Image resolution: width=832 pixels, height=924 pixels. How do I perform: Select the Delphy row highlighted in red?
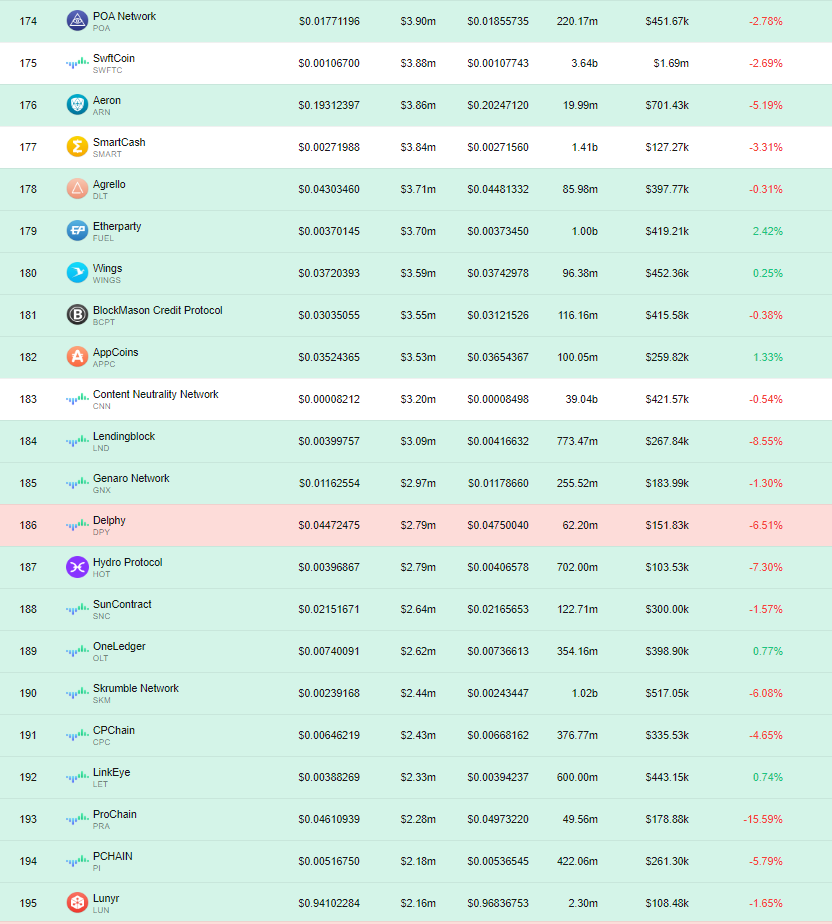416,525
